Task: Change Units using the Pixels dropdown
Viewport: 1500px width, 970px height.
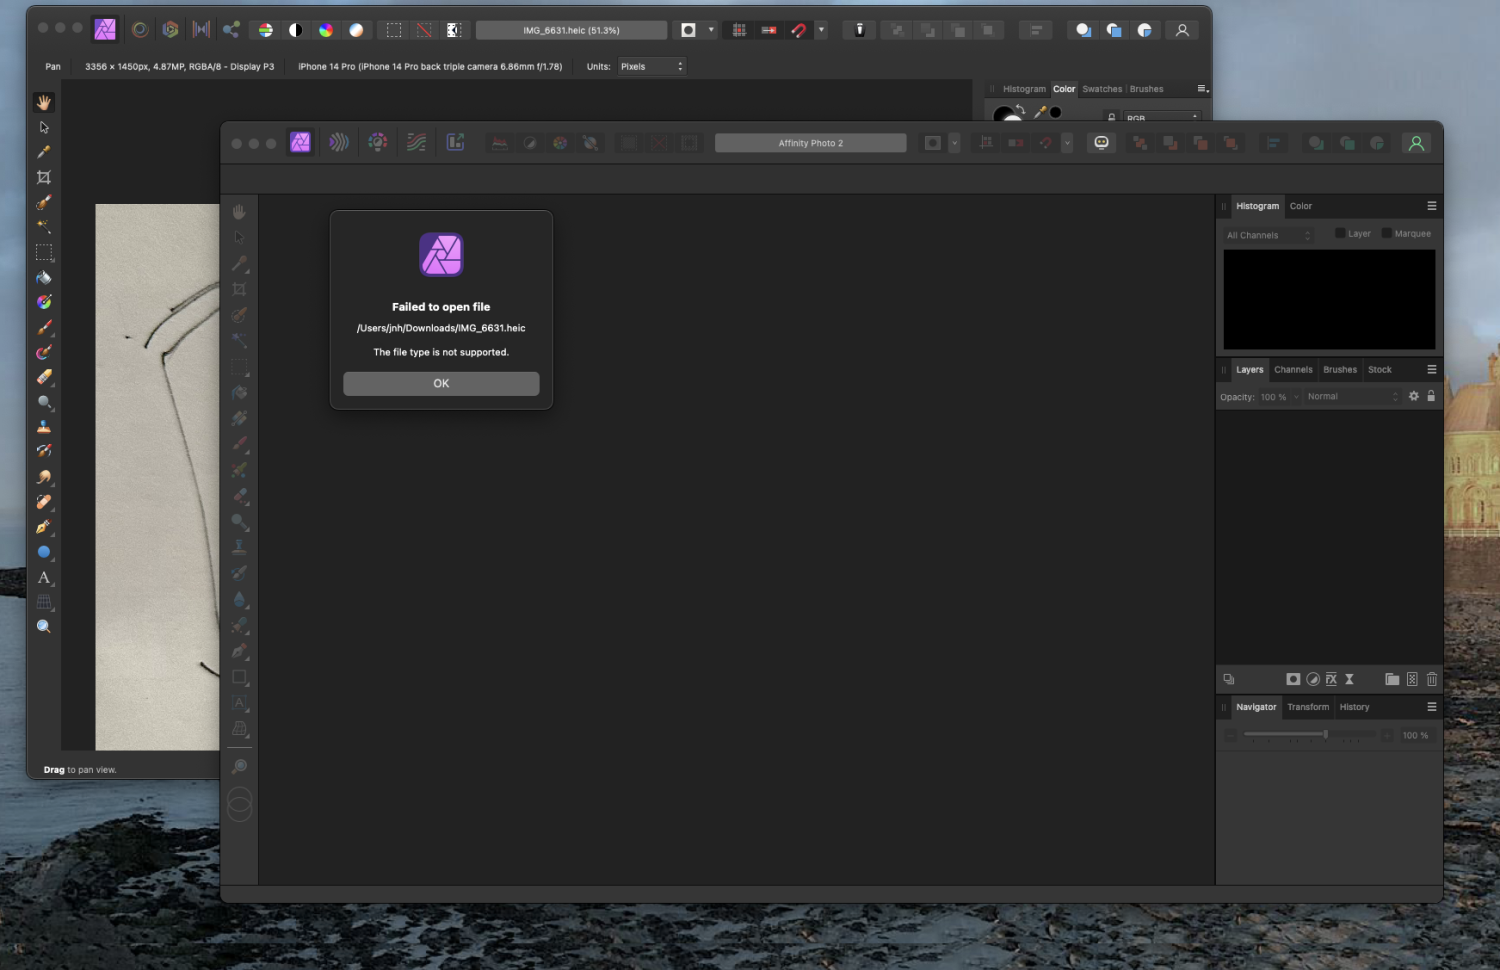Action: (651, 66)
